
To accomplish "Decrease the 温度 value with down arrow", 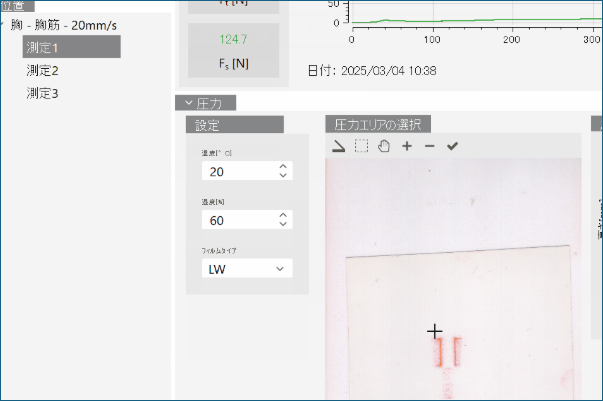I will click(283, 176).
